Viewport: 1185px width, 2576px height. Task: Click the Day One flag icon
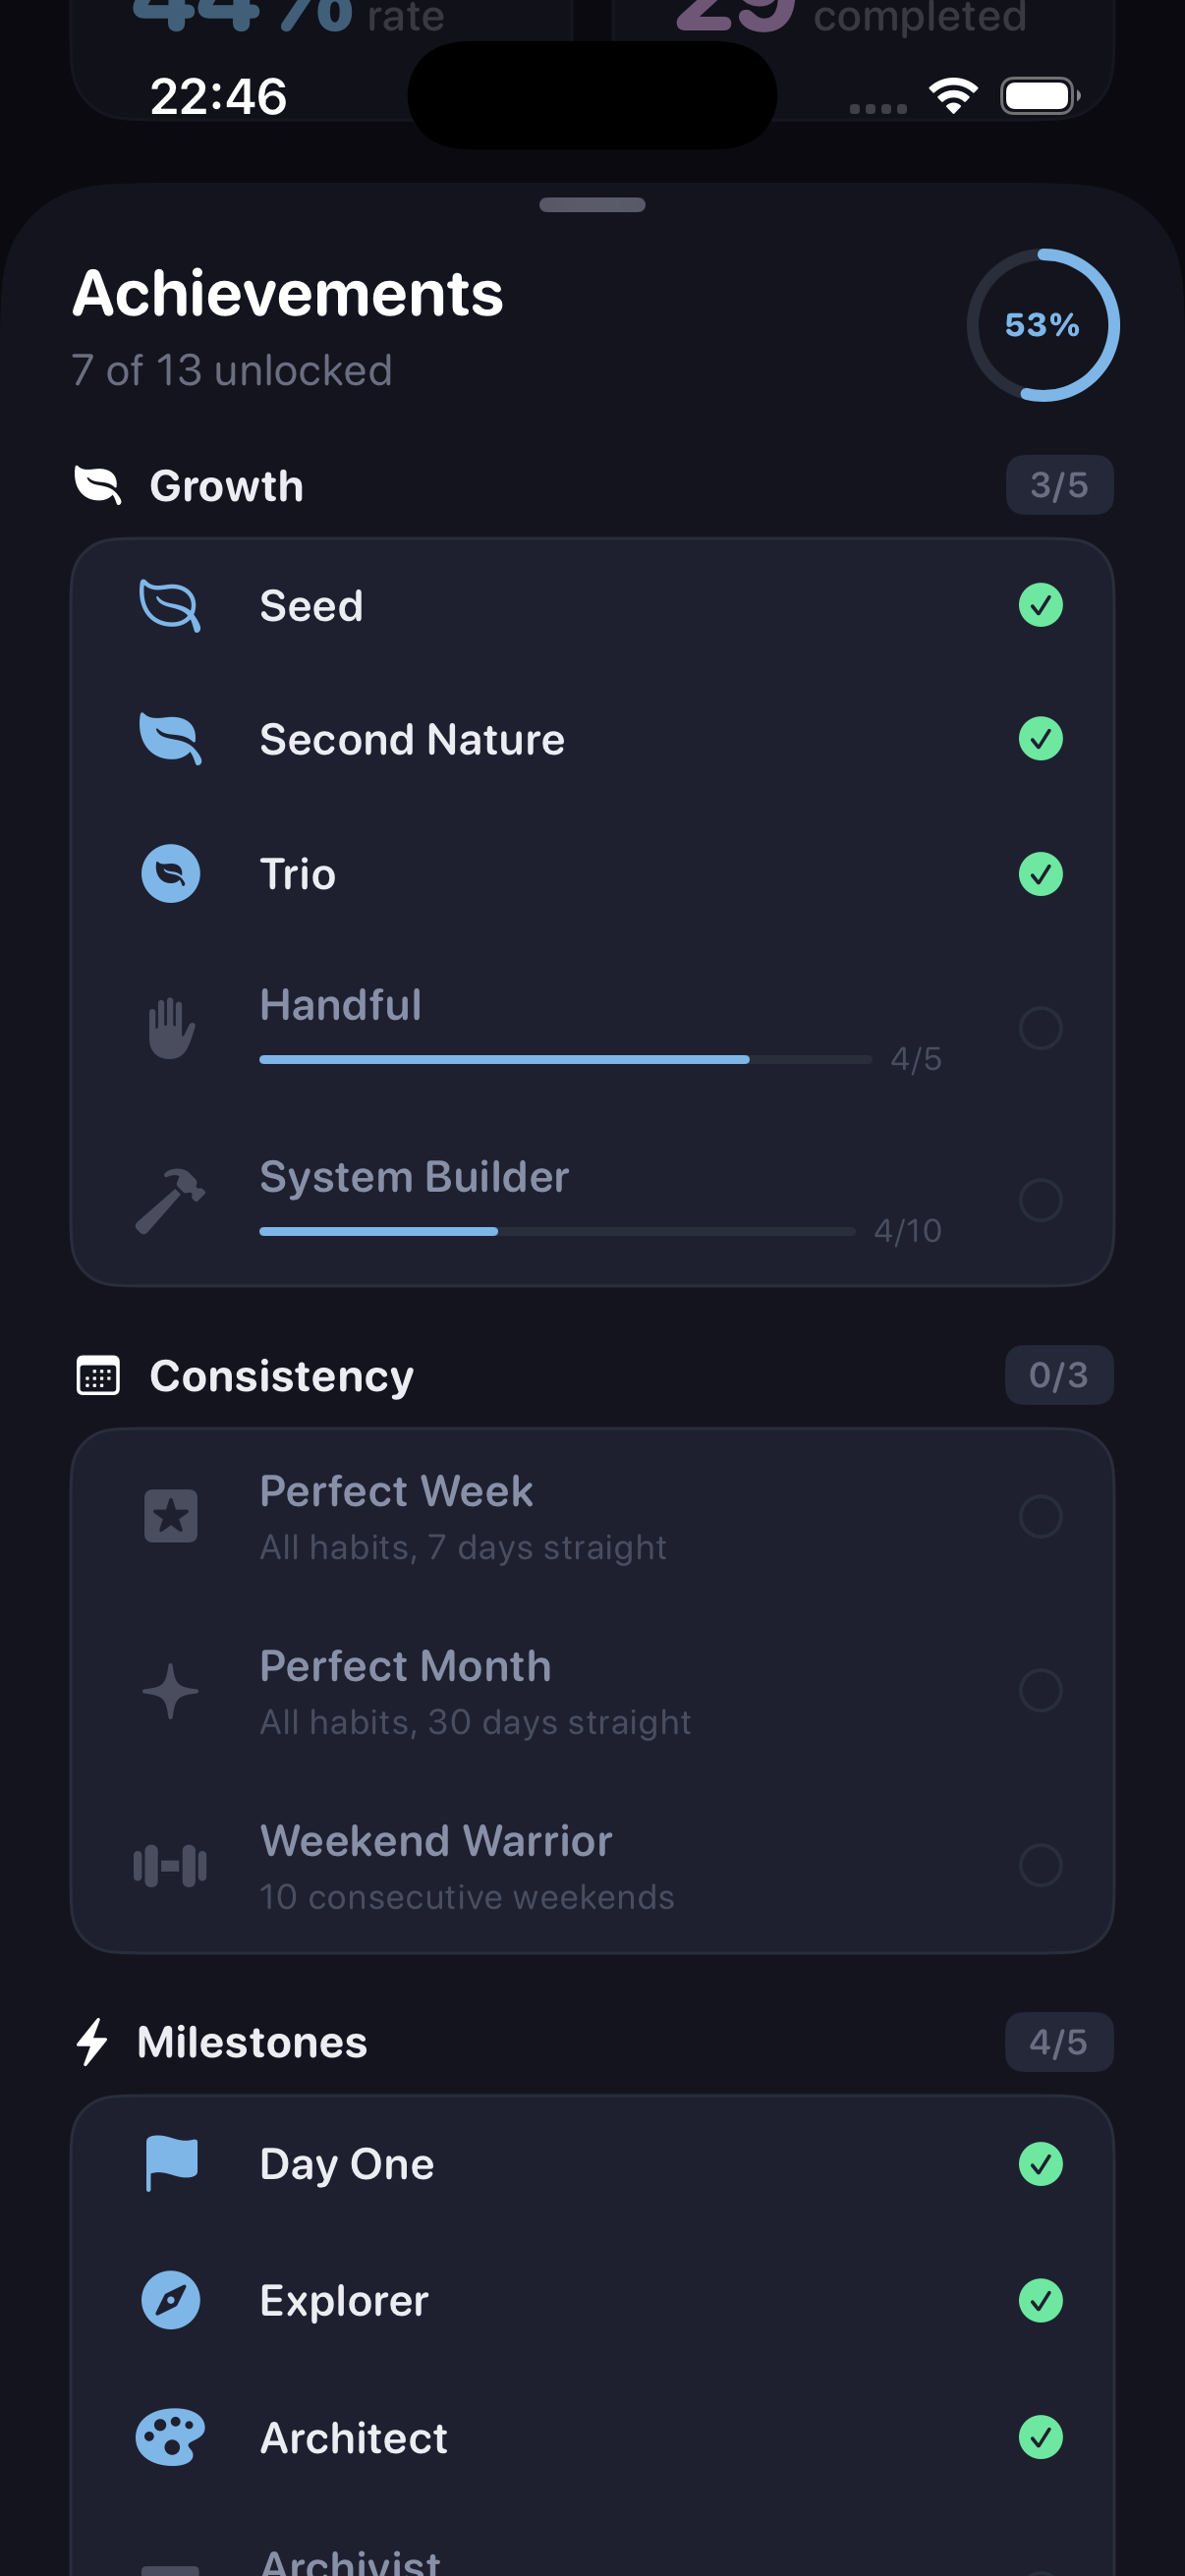(170, 2163)
